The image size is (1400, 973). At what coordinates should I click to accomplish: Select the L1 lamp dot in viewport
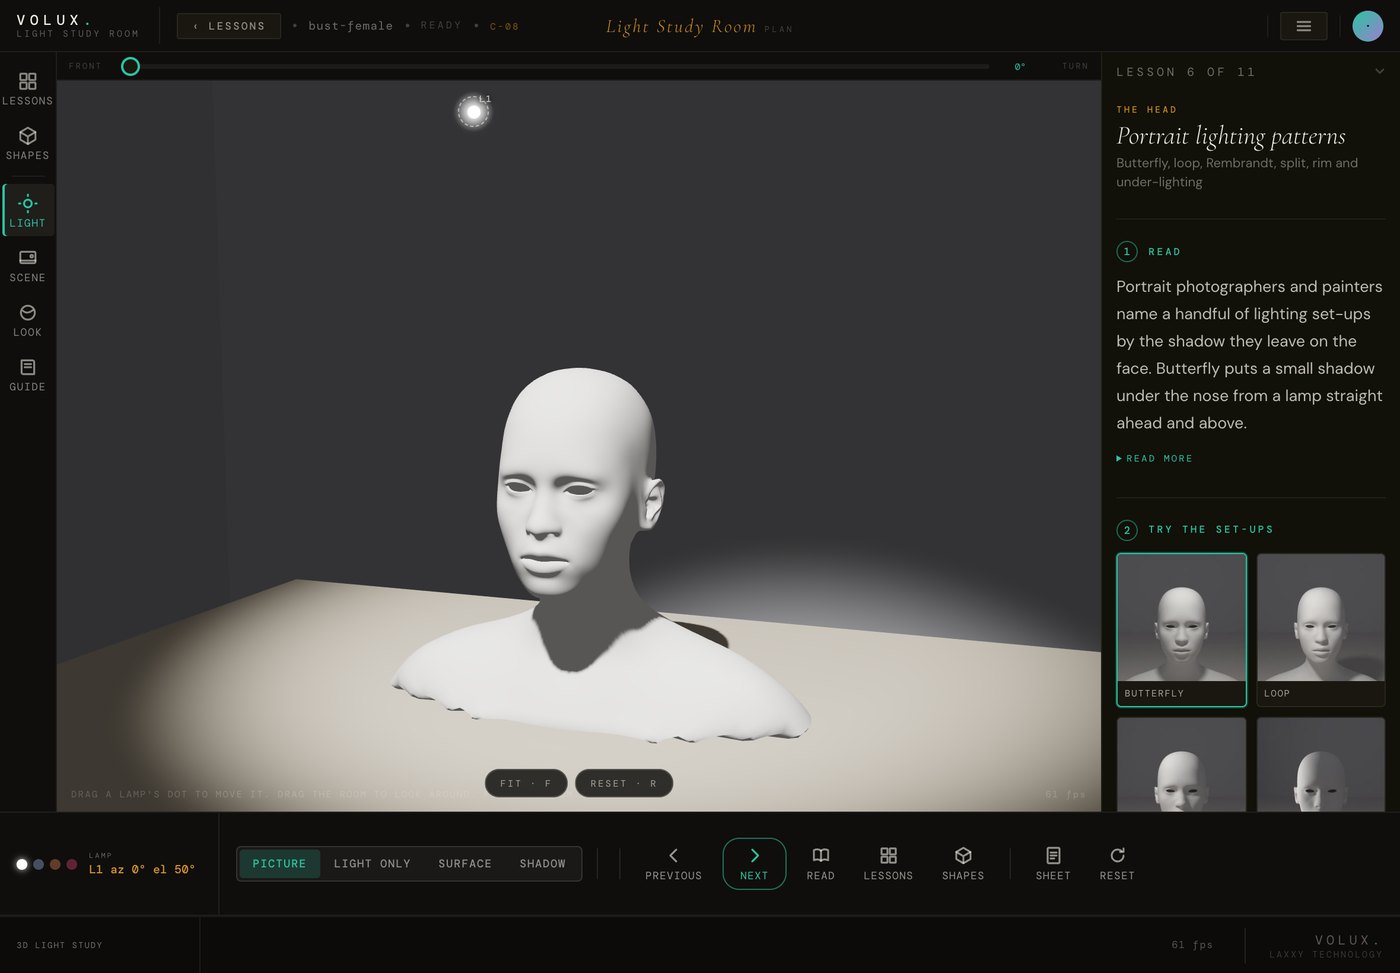(x=474, y=112)
